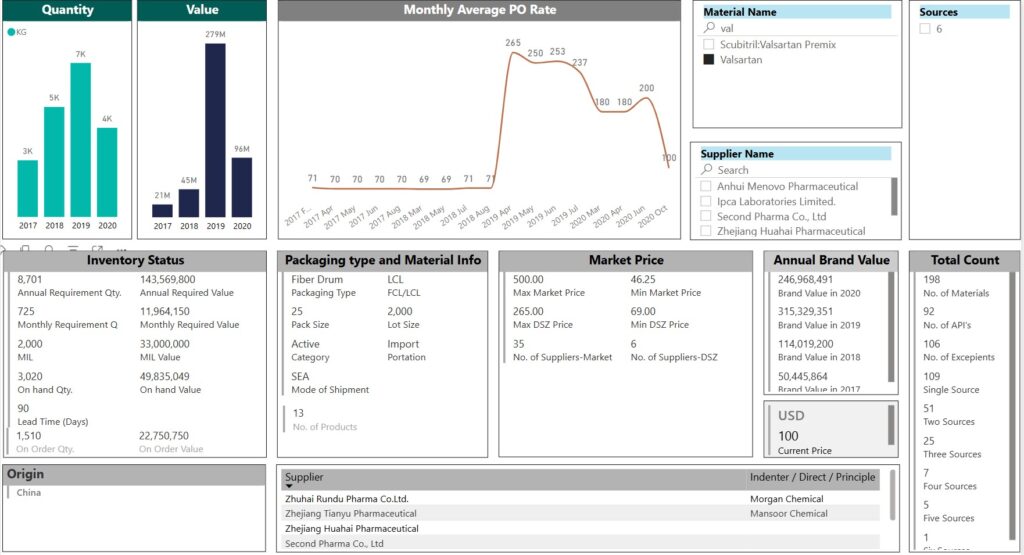
Task: Select the Anhui Menovo Pharmaceutical checkbox
Action: (706, 186)
